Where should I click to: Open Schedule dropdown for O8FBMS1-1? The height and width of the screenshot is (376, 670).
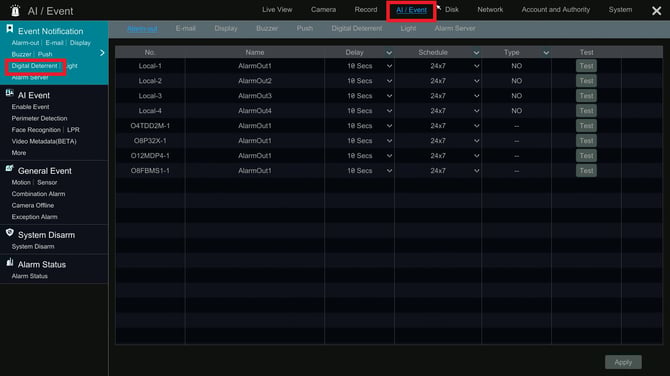pos(476,171)
